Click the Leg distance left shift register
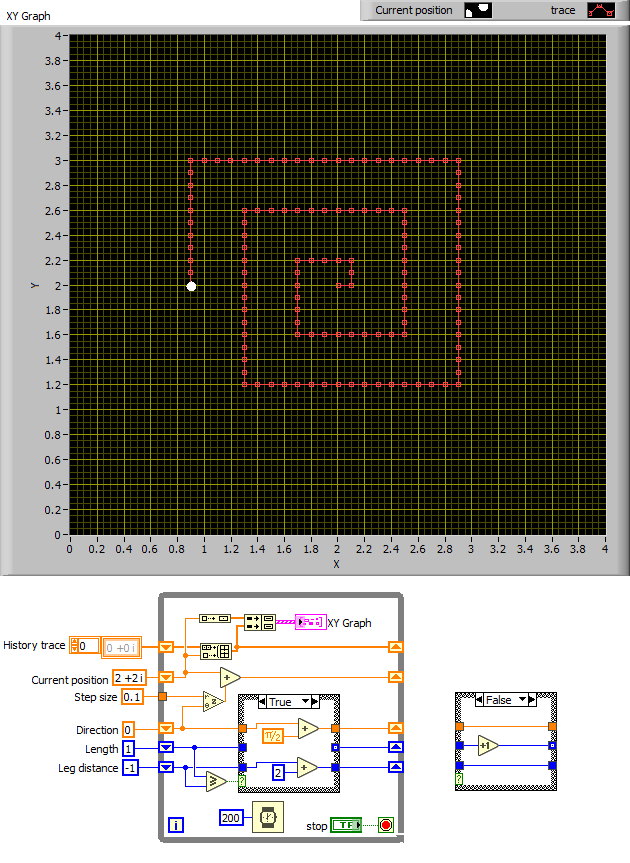This screenshot has height=863, width=630. click(x=166, y=767)
